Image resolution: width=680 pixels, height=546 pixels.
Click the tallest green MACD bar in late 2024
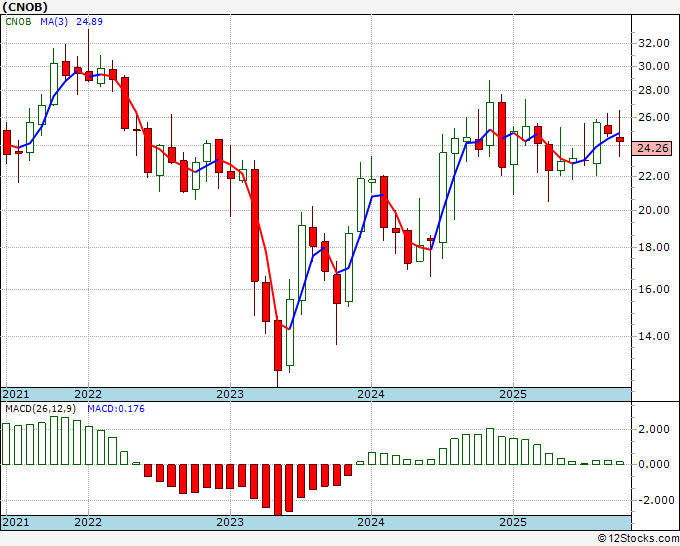(490, 447)
